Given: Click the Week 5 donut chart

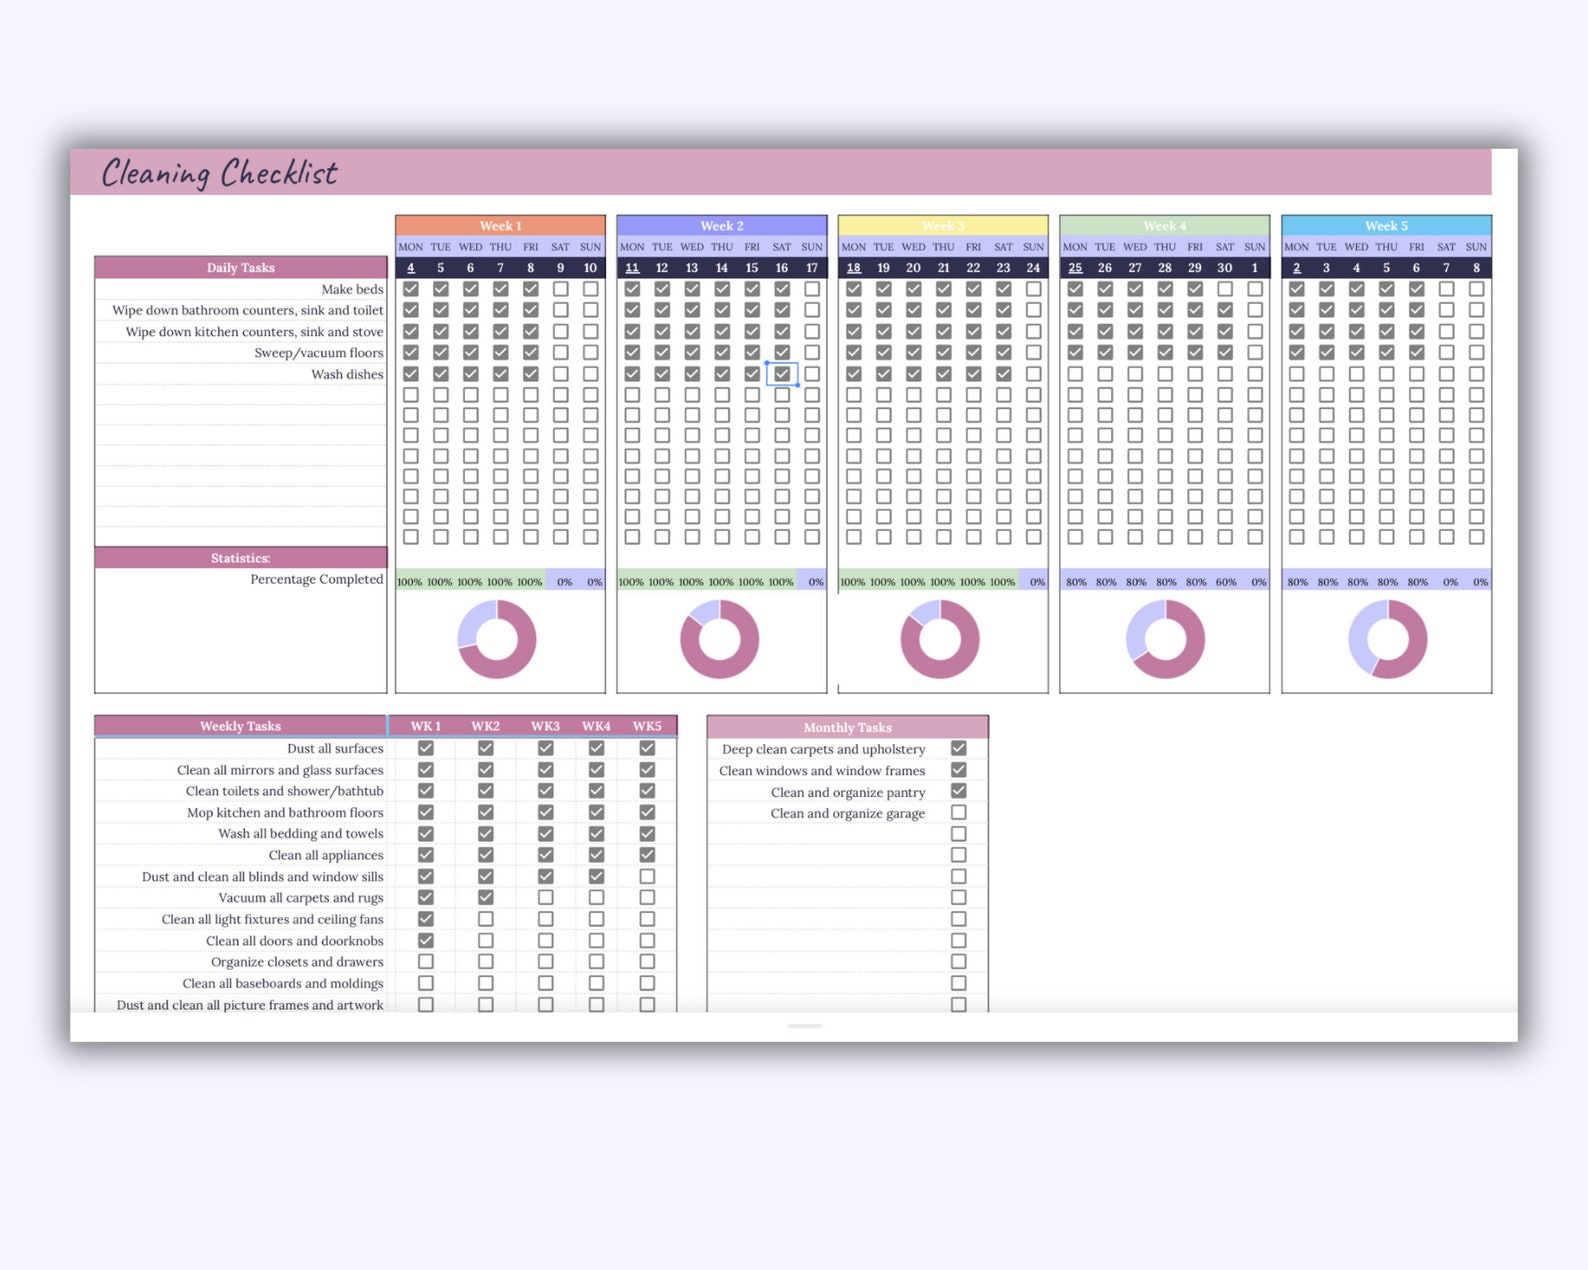Looking at the screenshot, I should click(x=1388, y=639).
